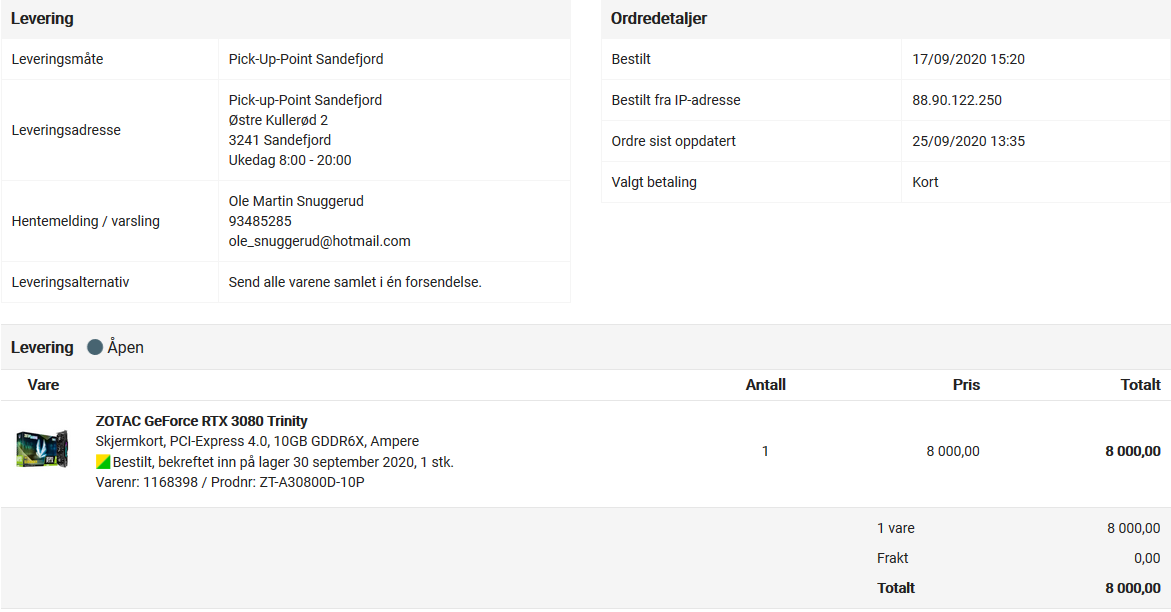This screenshot has width=1171, height=612.
Task: Click the bold Totalt 8 000,00 sum
Action: (1133, 588)
